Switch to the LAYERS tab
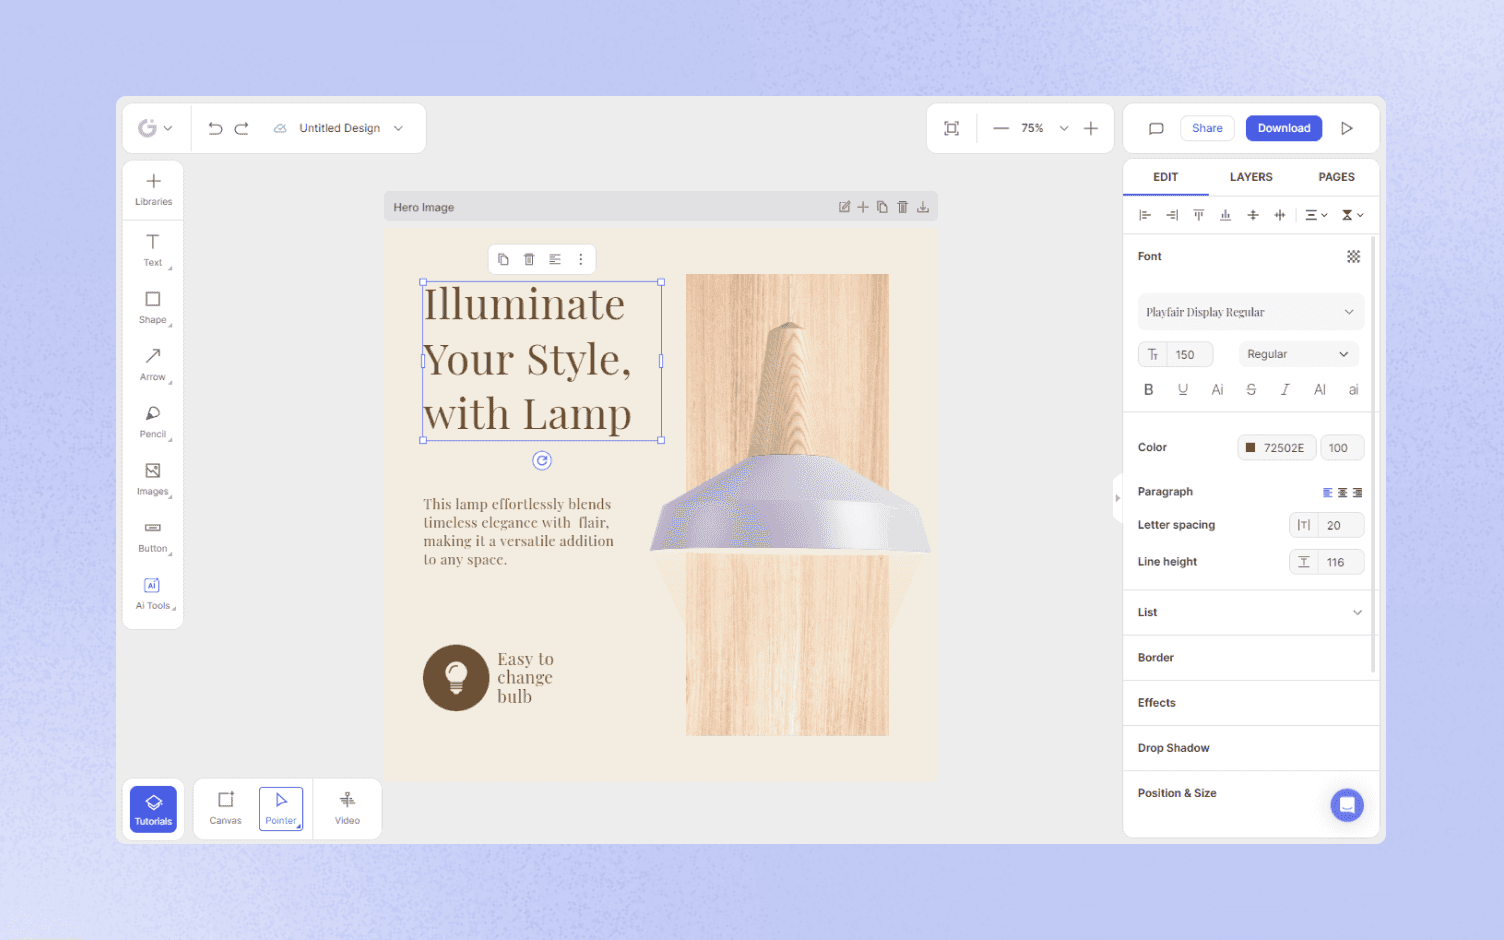This screenshot has height=940, width=1504. click(1251, 177)
